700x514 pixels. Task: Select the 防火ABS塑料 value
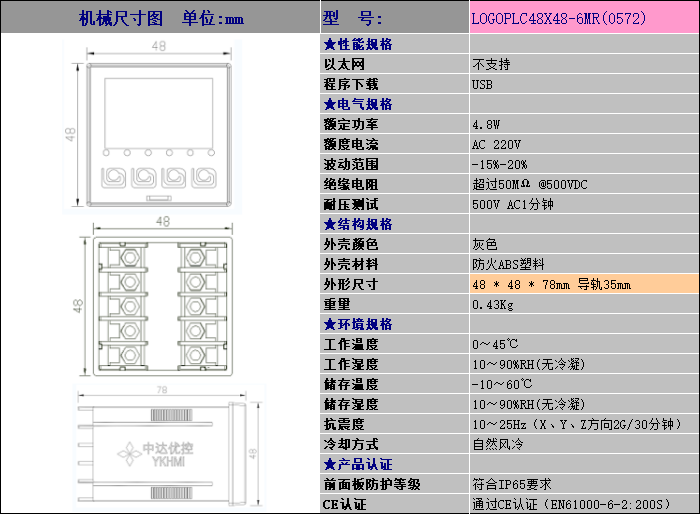point(508,264)
